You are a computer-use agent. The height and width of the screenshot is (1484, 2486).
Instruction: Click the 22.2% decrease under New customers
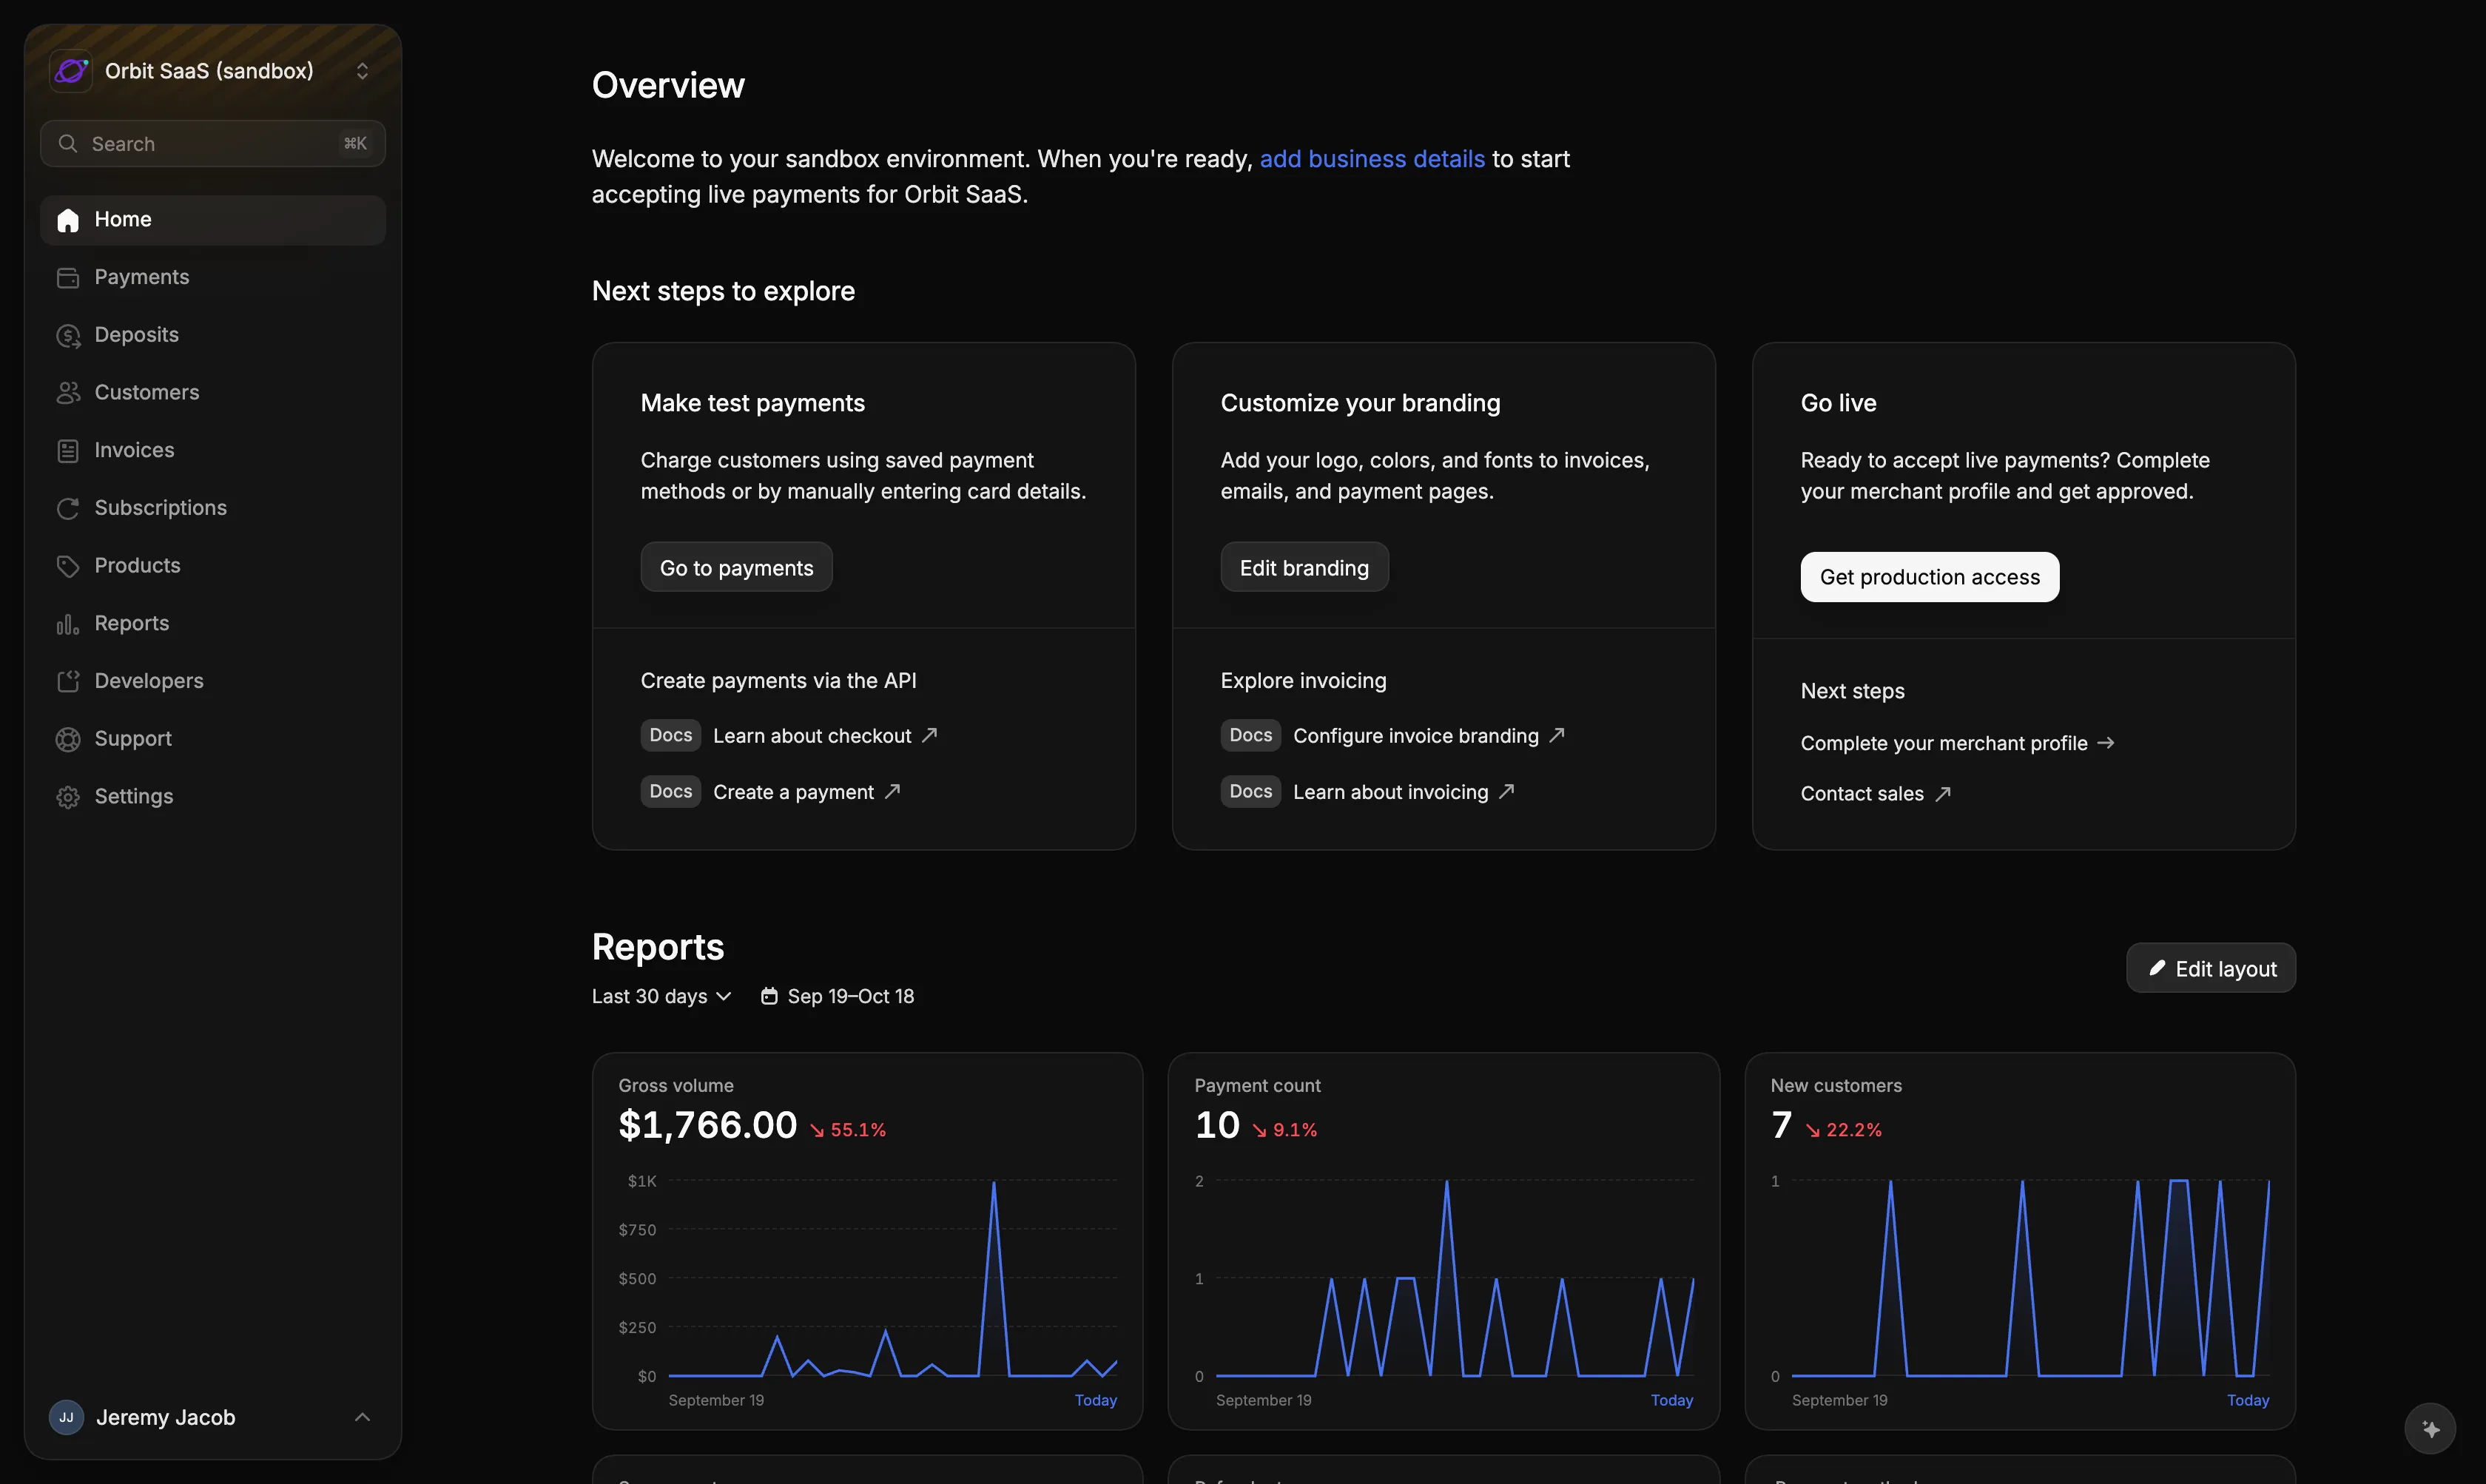[1843, 1130]
